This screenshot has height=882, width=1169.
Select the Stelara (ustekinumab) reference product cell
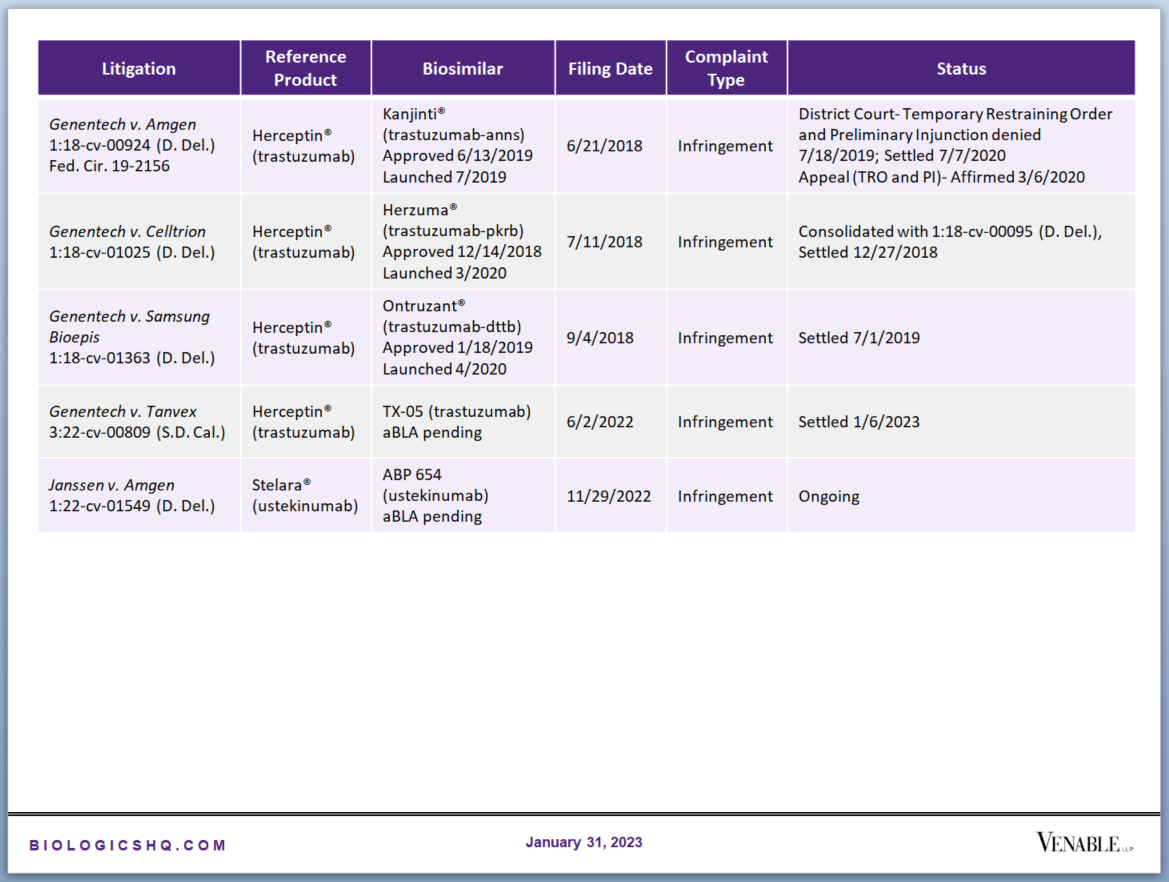[306, 495]
